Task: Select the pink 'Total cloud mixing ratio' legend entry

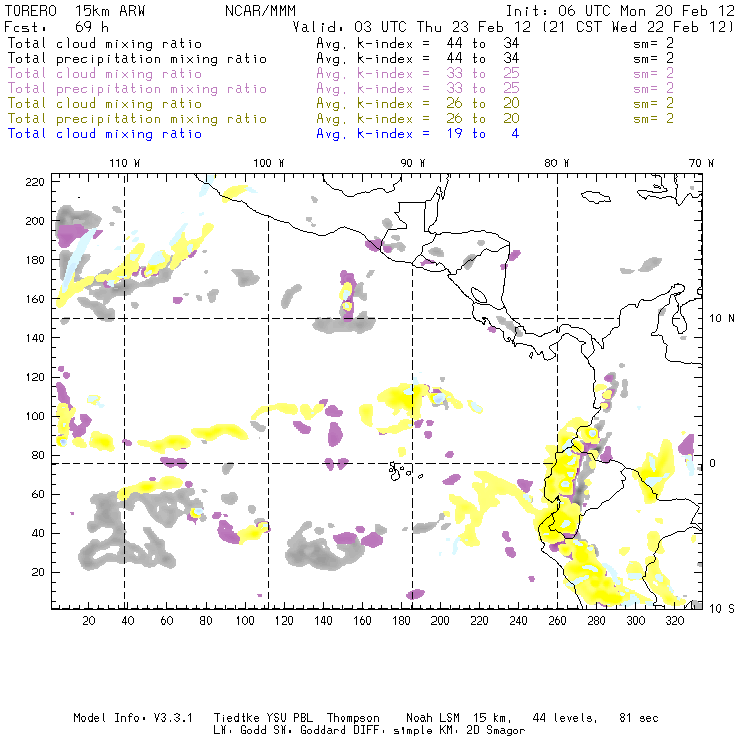Action: [x=105, y=74]
